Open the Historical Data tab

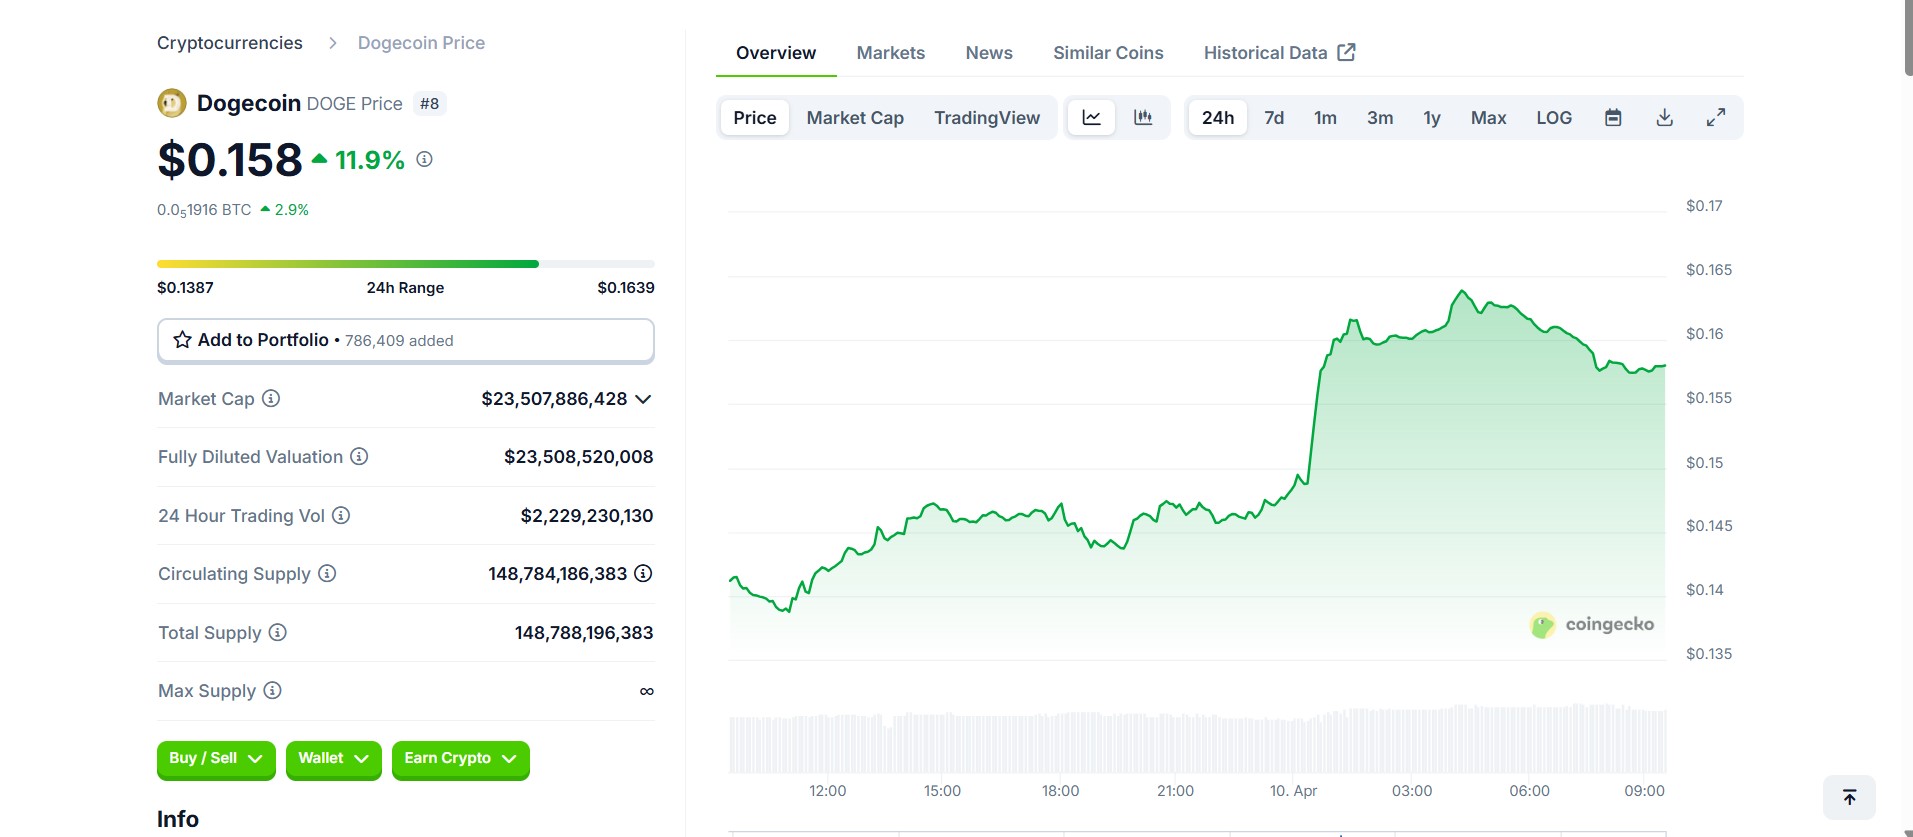click(1279, 53)
